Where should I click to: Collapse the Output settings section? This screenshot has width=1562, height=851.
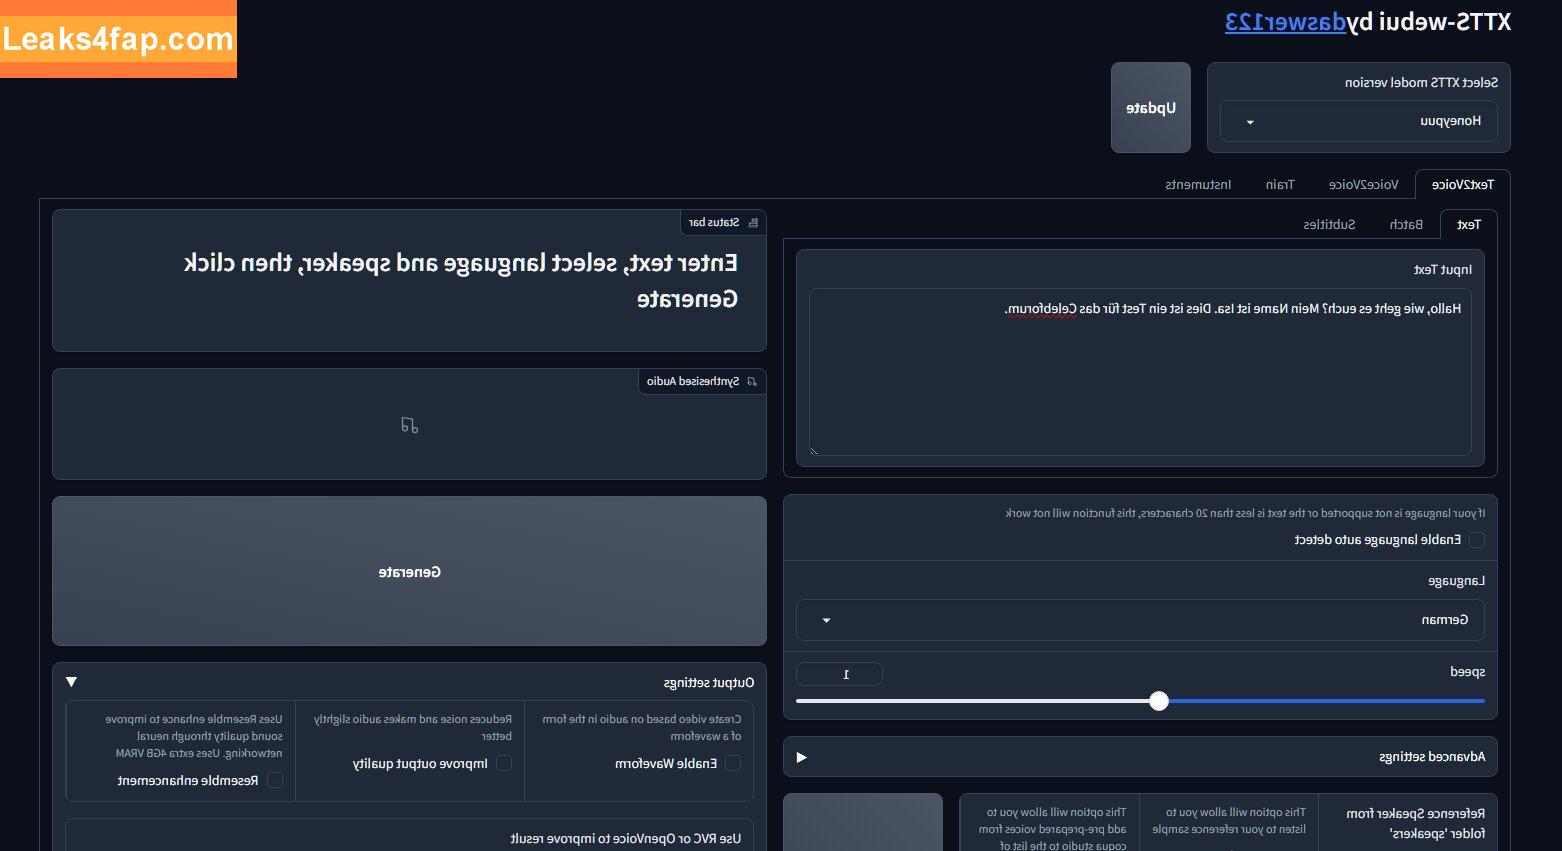click(409, 682)
